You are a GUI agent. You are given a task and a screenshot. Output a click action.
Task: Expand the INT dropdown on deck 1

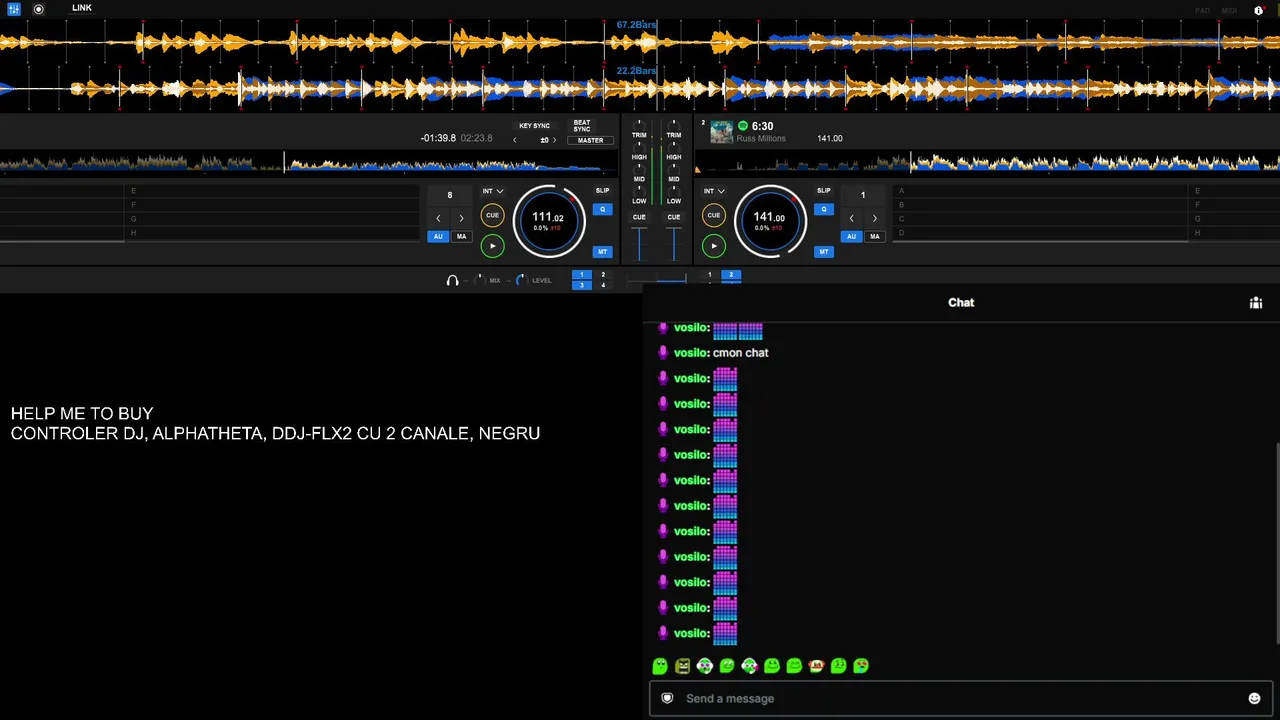(492, 191)
